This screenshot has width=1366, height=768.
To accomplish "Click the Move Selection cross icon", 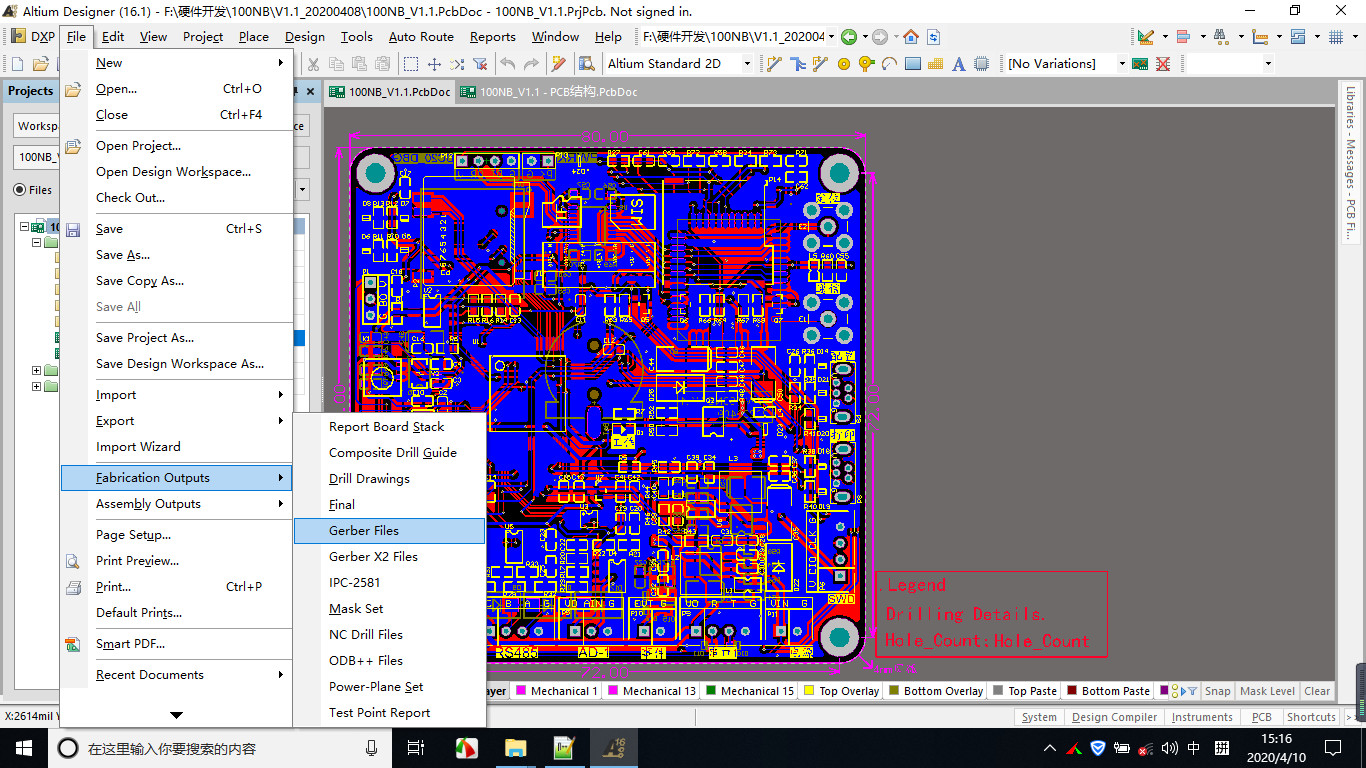I will coord(434,64).
